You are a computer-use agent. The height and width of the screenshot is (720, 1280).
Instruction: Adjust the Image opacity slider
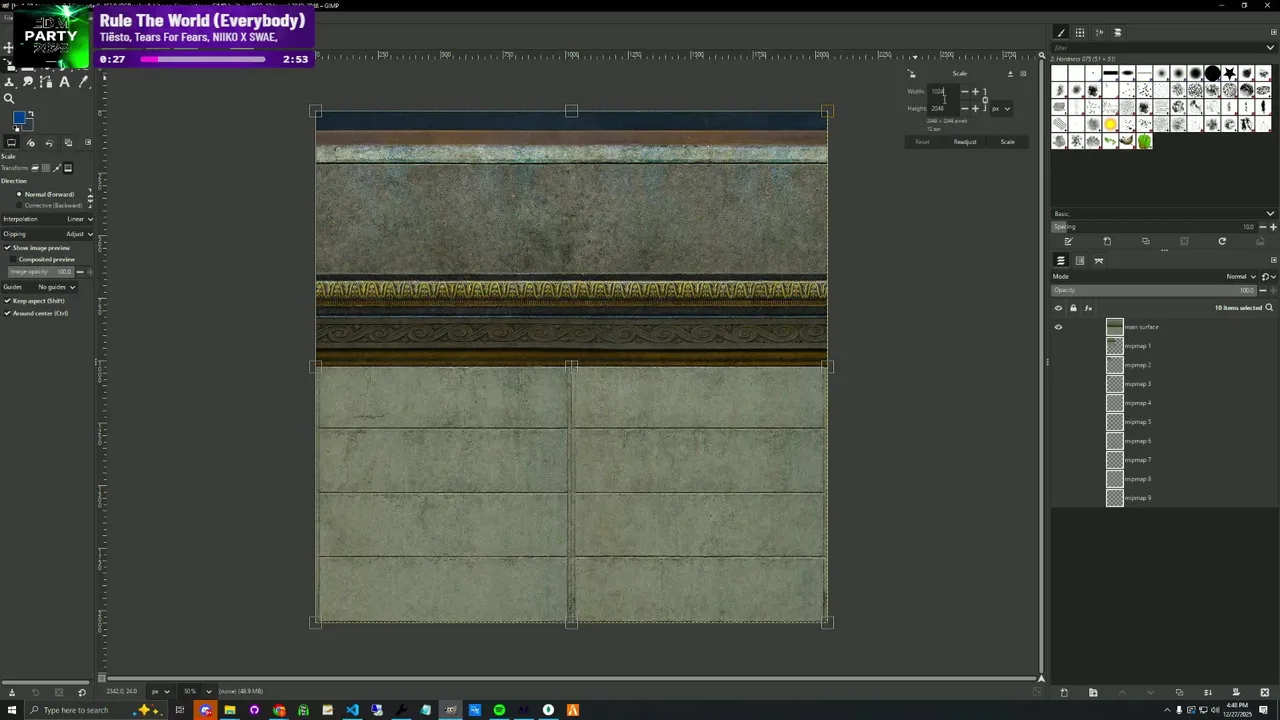(41, 272)
